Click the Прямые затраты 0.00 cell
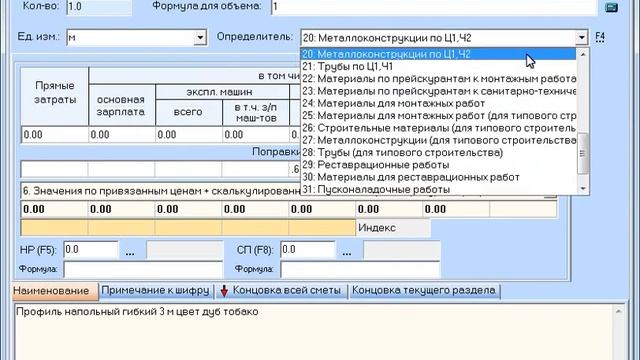This screenshot has width=640, height=360. tap(55, 135)
